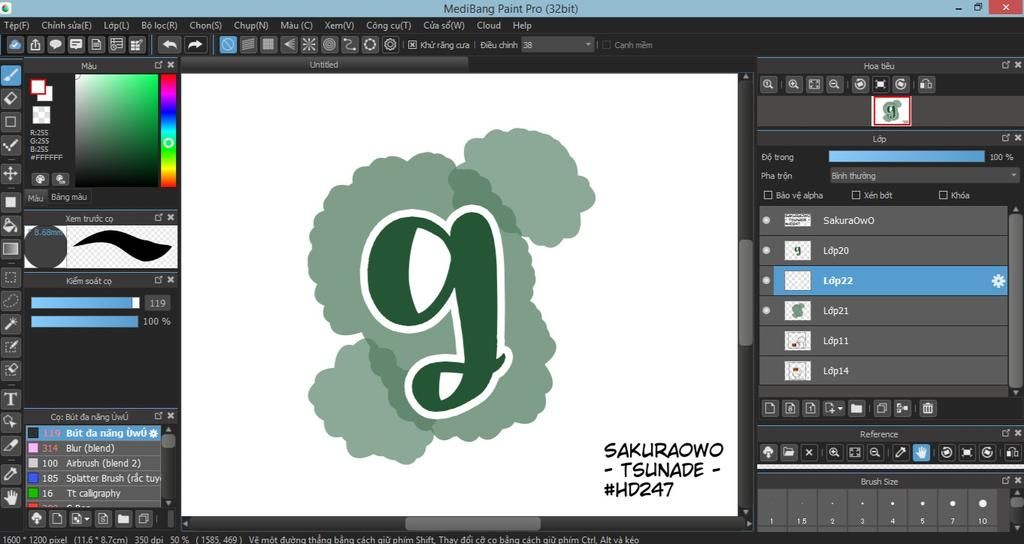Close the Xem trước cọ panel

[x=171, y=217]
